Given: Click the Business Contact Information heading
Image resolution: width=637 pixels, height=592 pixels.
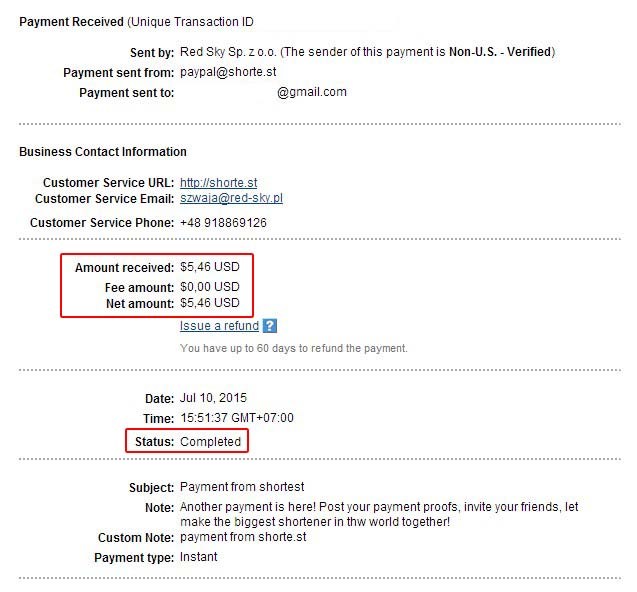Looking at the screenshot, I should pos(103,152).
